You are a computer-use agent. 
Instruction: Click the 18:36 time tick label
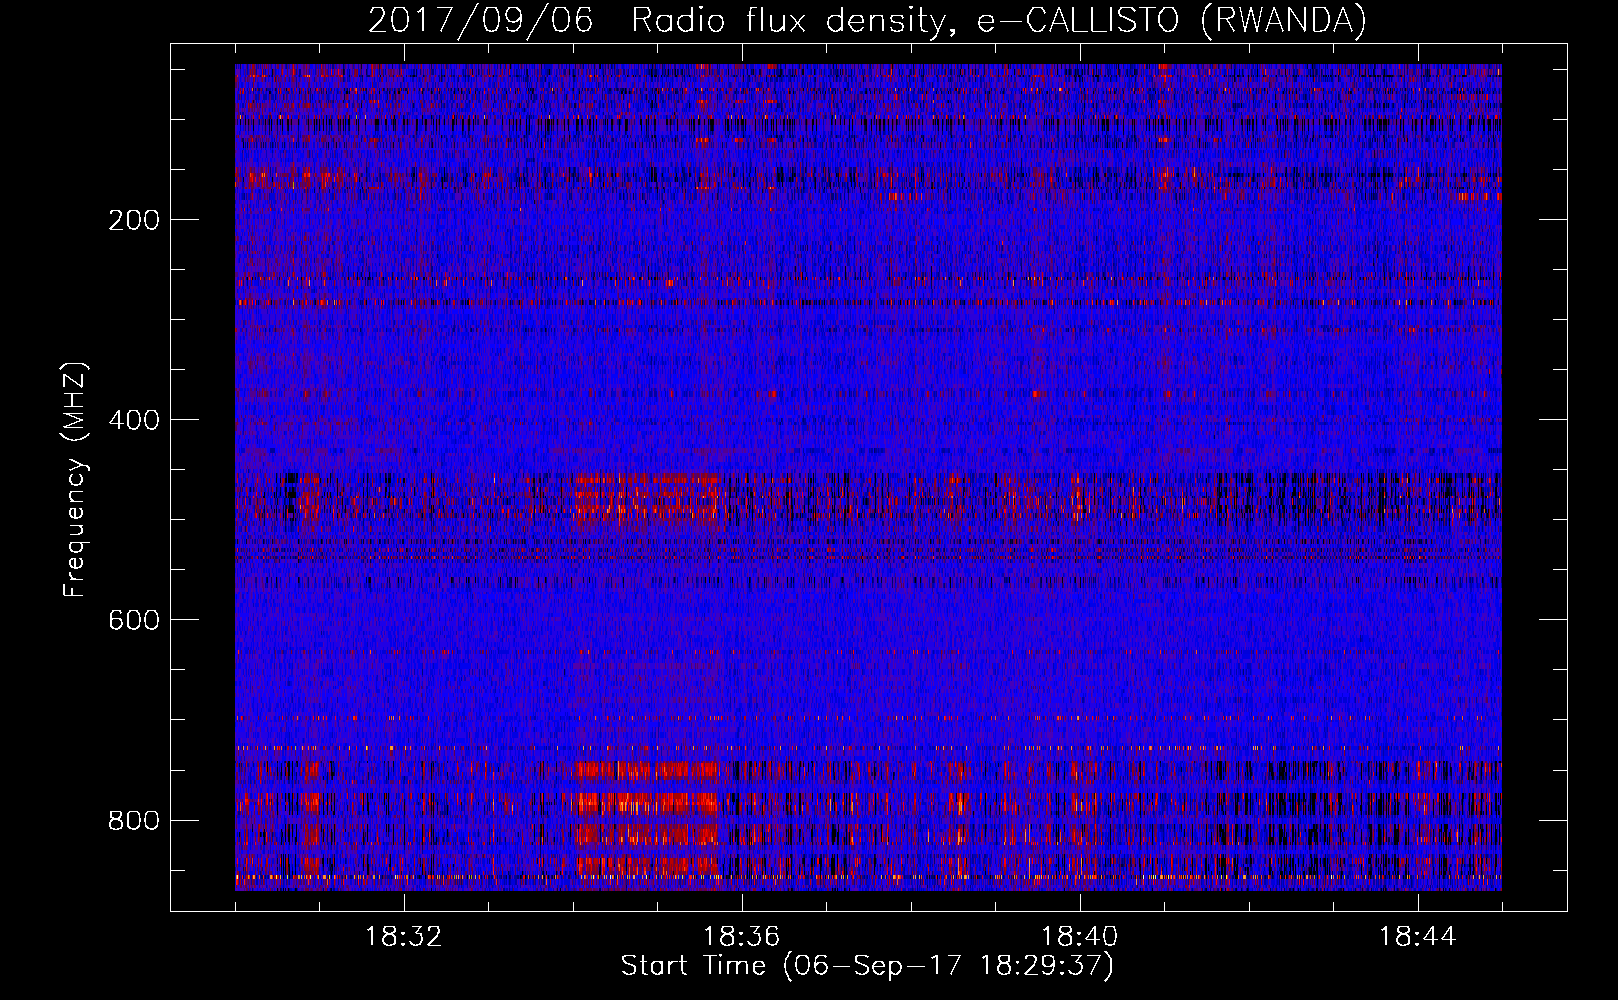[742, 937]
